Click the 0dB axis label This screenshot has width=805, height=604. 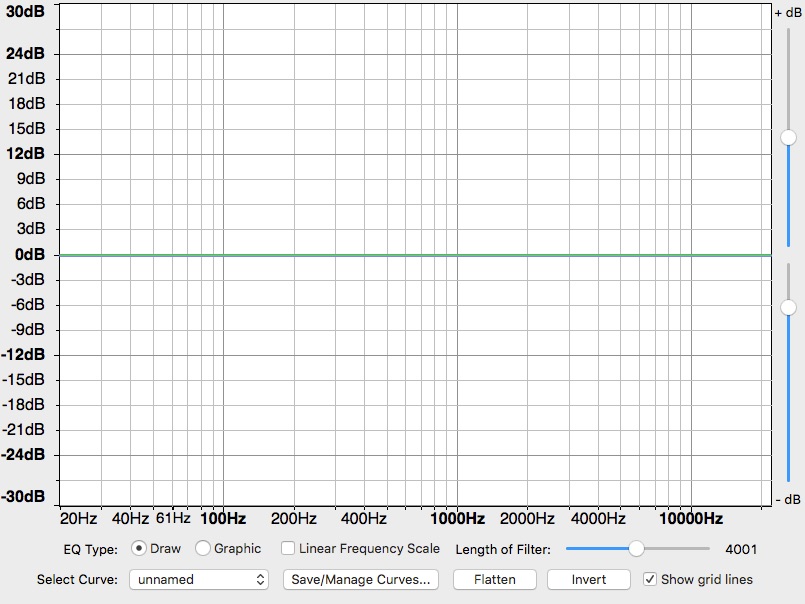[x=30, y=254]
